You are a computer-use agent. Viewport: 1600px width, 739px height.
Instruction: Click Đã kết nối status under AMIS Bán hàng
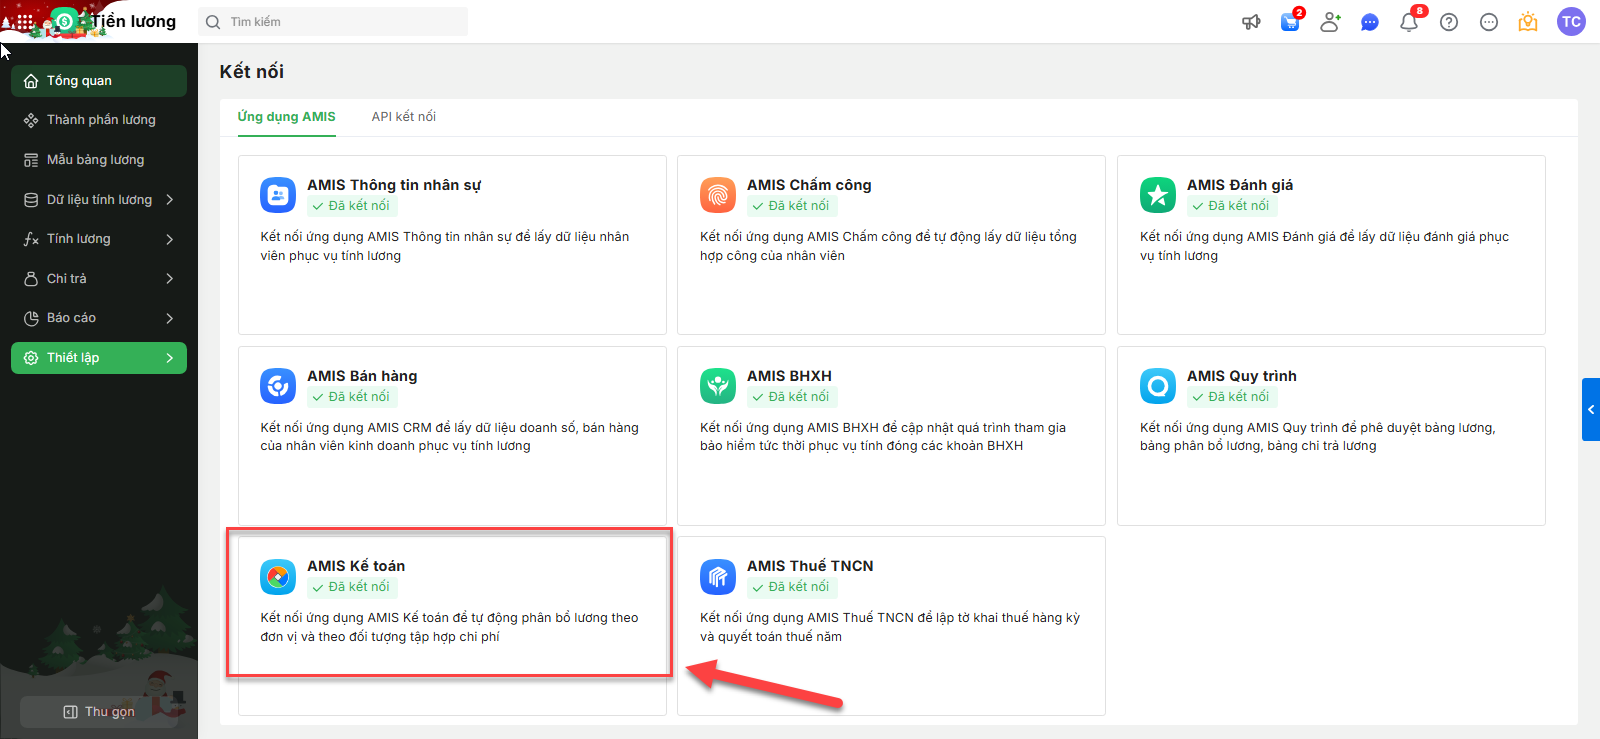tap(351, 397)
